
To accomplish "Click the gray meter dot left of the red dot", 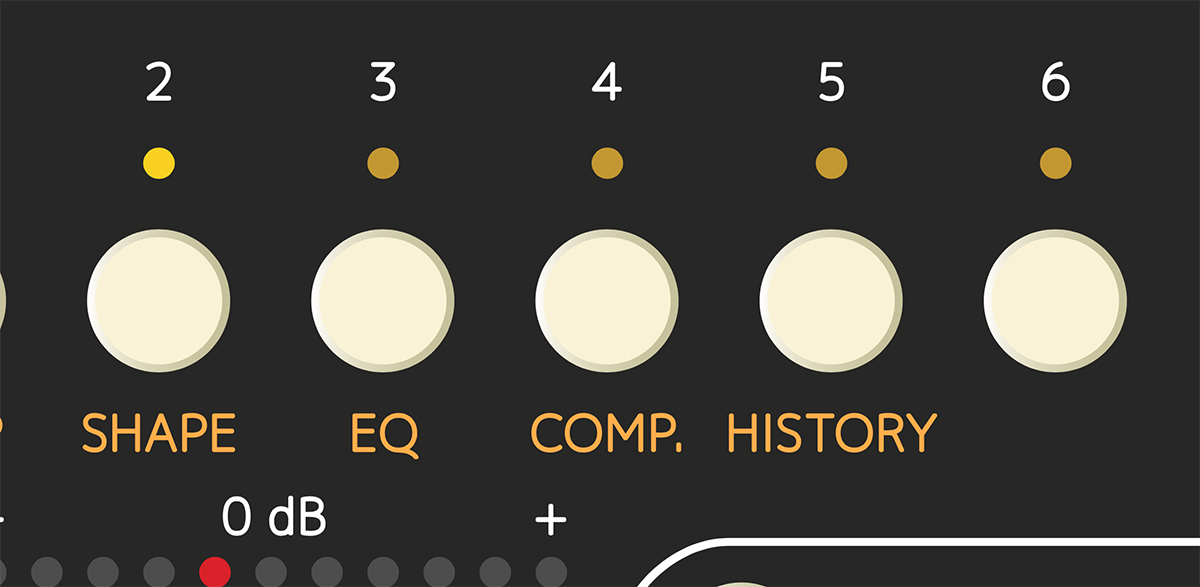I will [159, 572].
